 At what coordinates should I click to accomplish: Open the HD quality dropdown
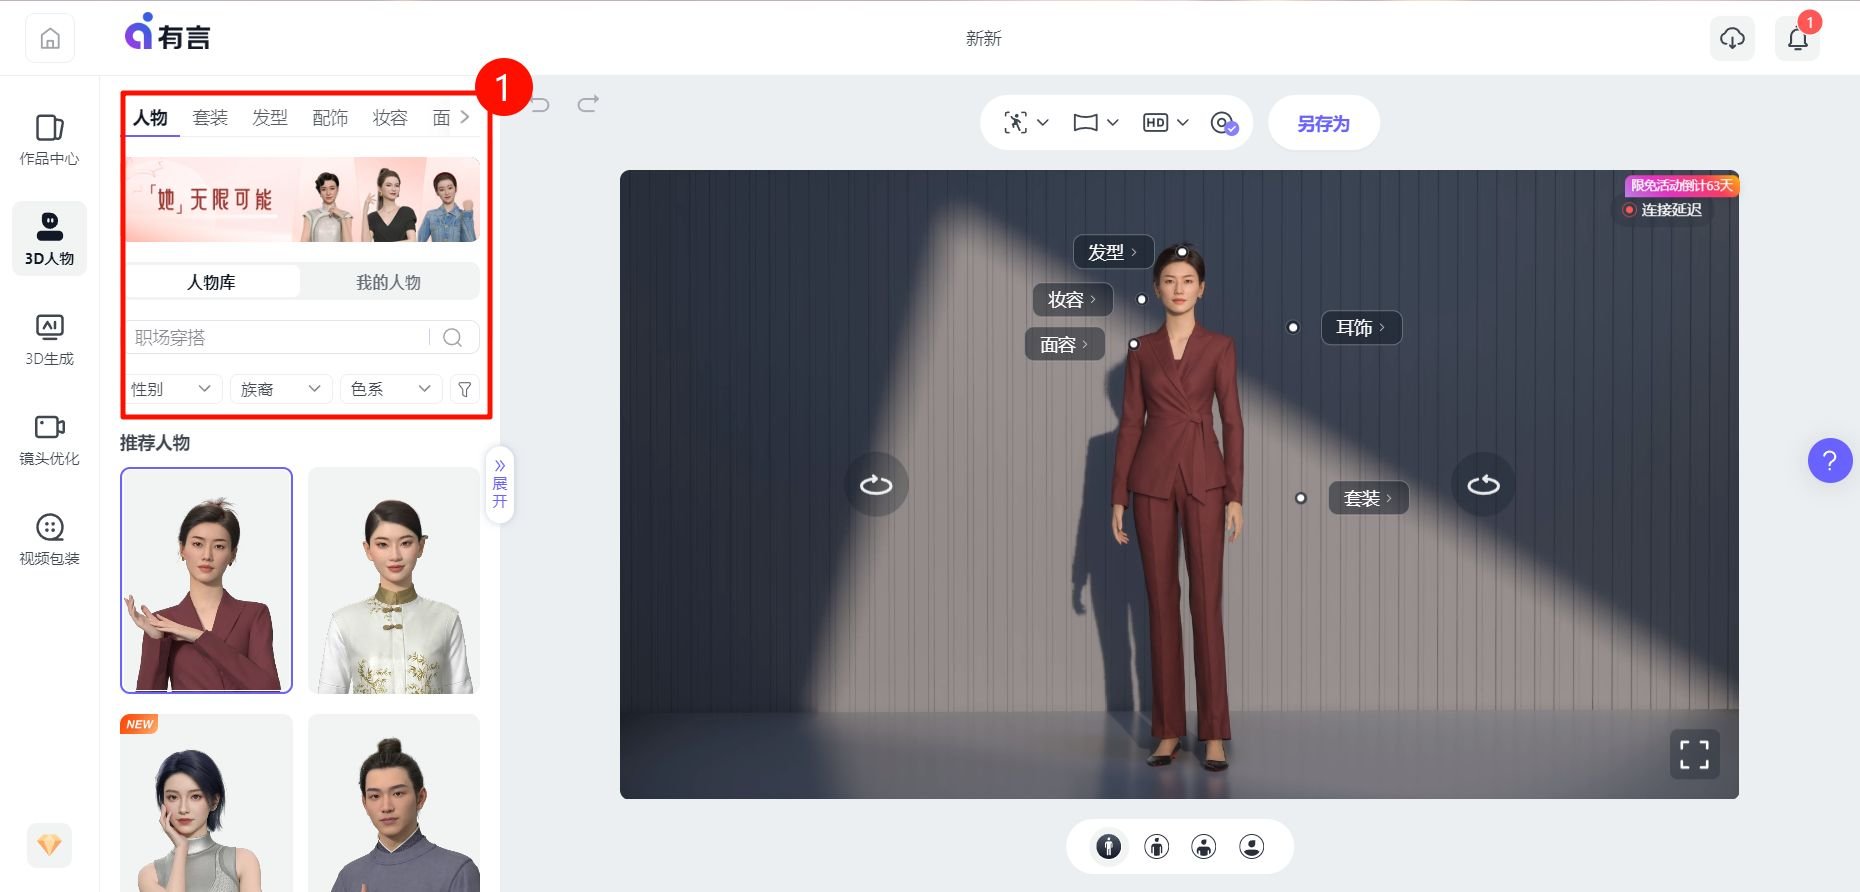pos(1166,123)
